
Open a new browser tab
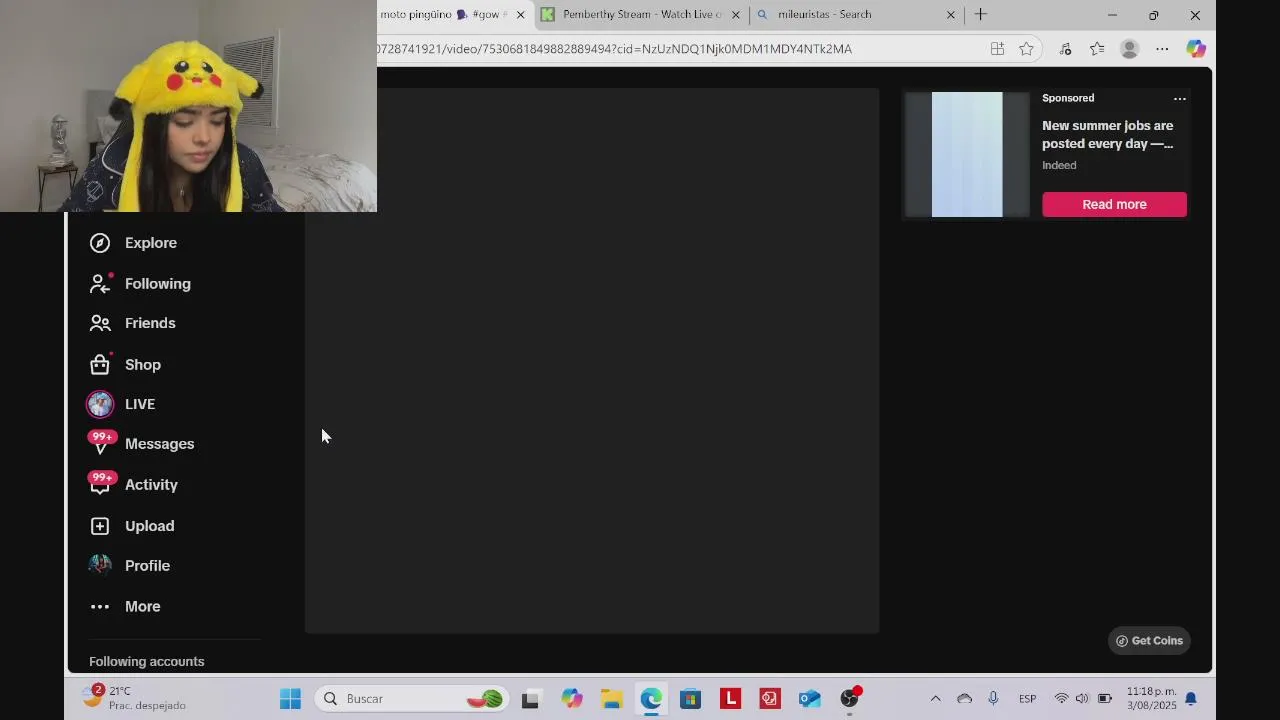[981, 15]
